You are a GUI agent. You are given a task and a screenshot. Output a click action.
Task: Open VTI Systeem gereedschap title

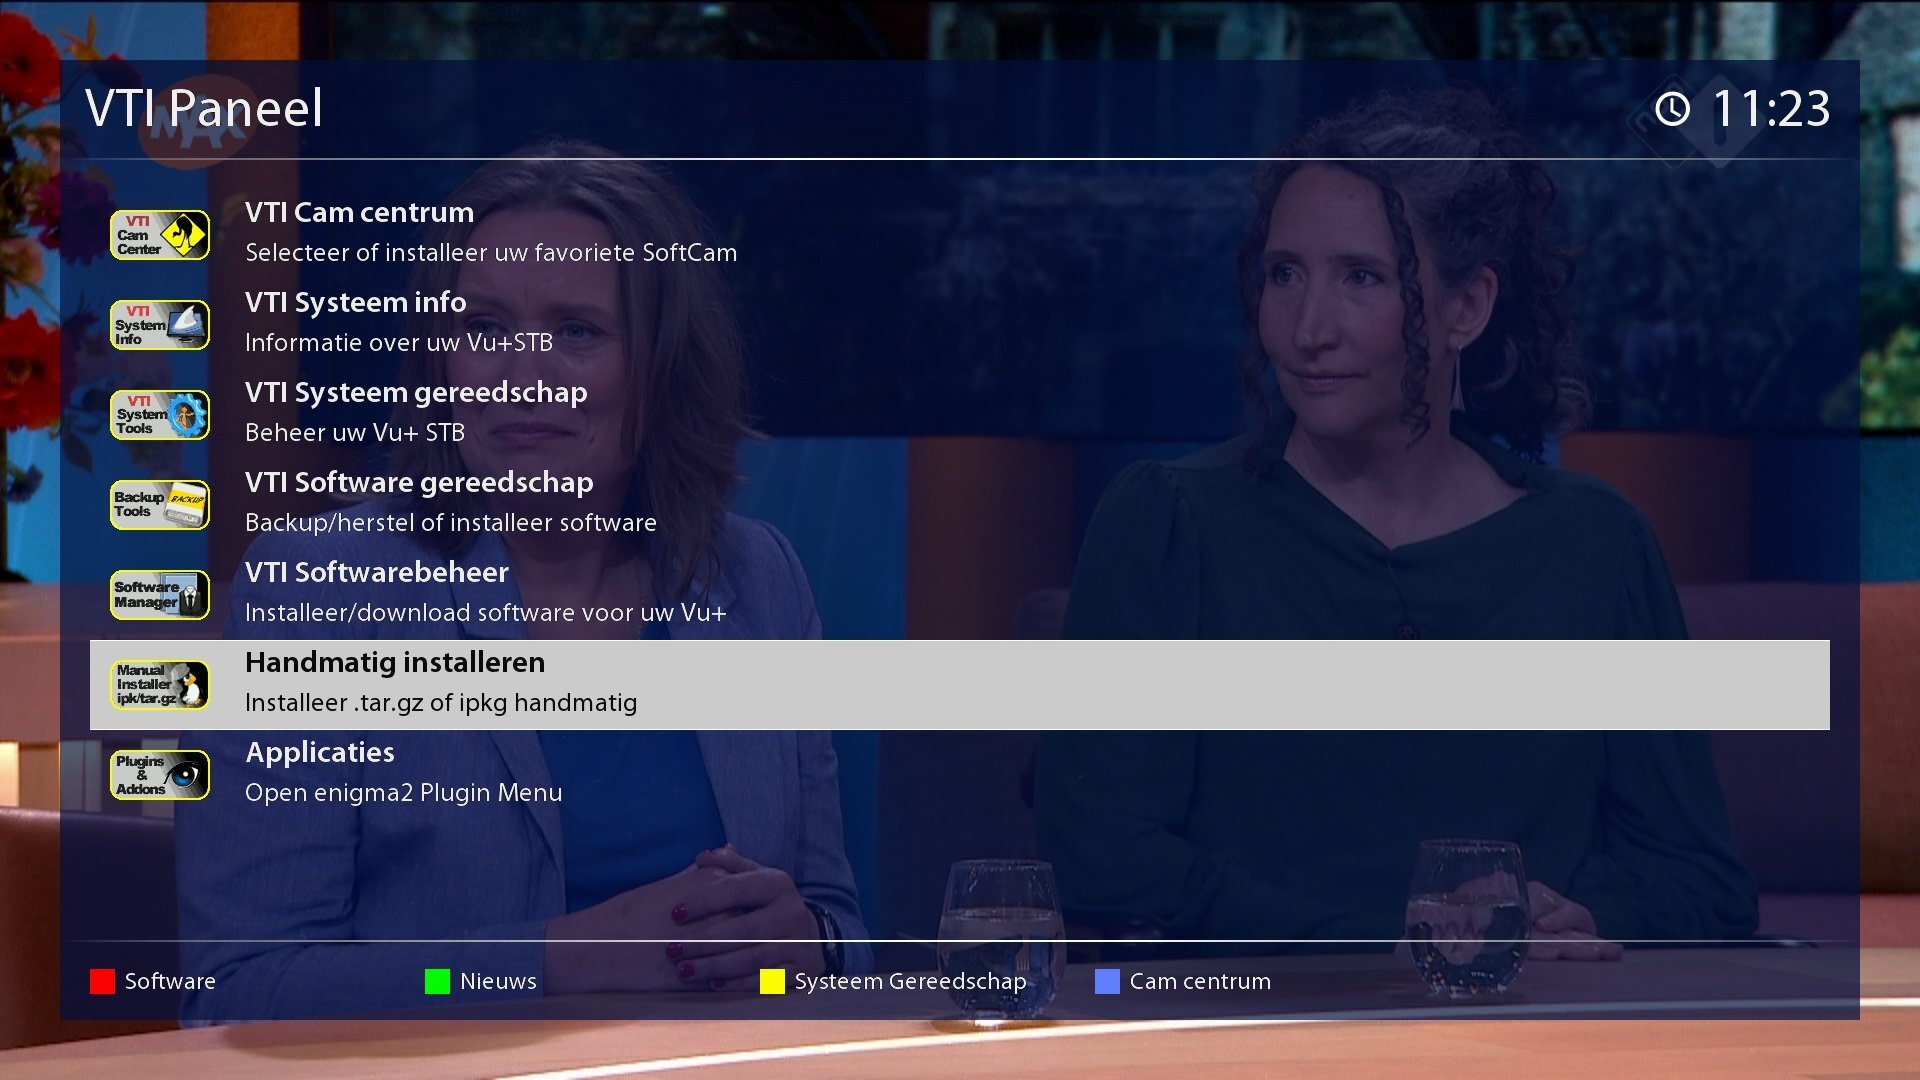click(x=415, y=393)
